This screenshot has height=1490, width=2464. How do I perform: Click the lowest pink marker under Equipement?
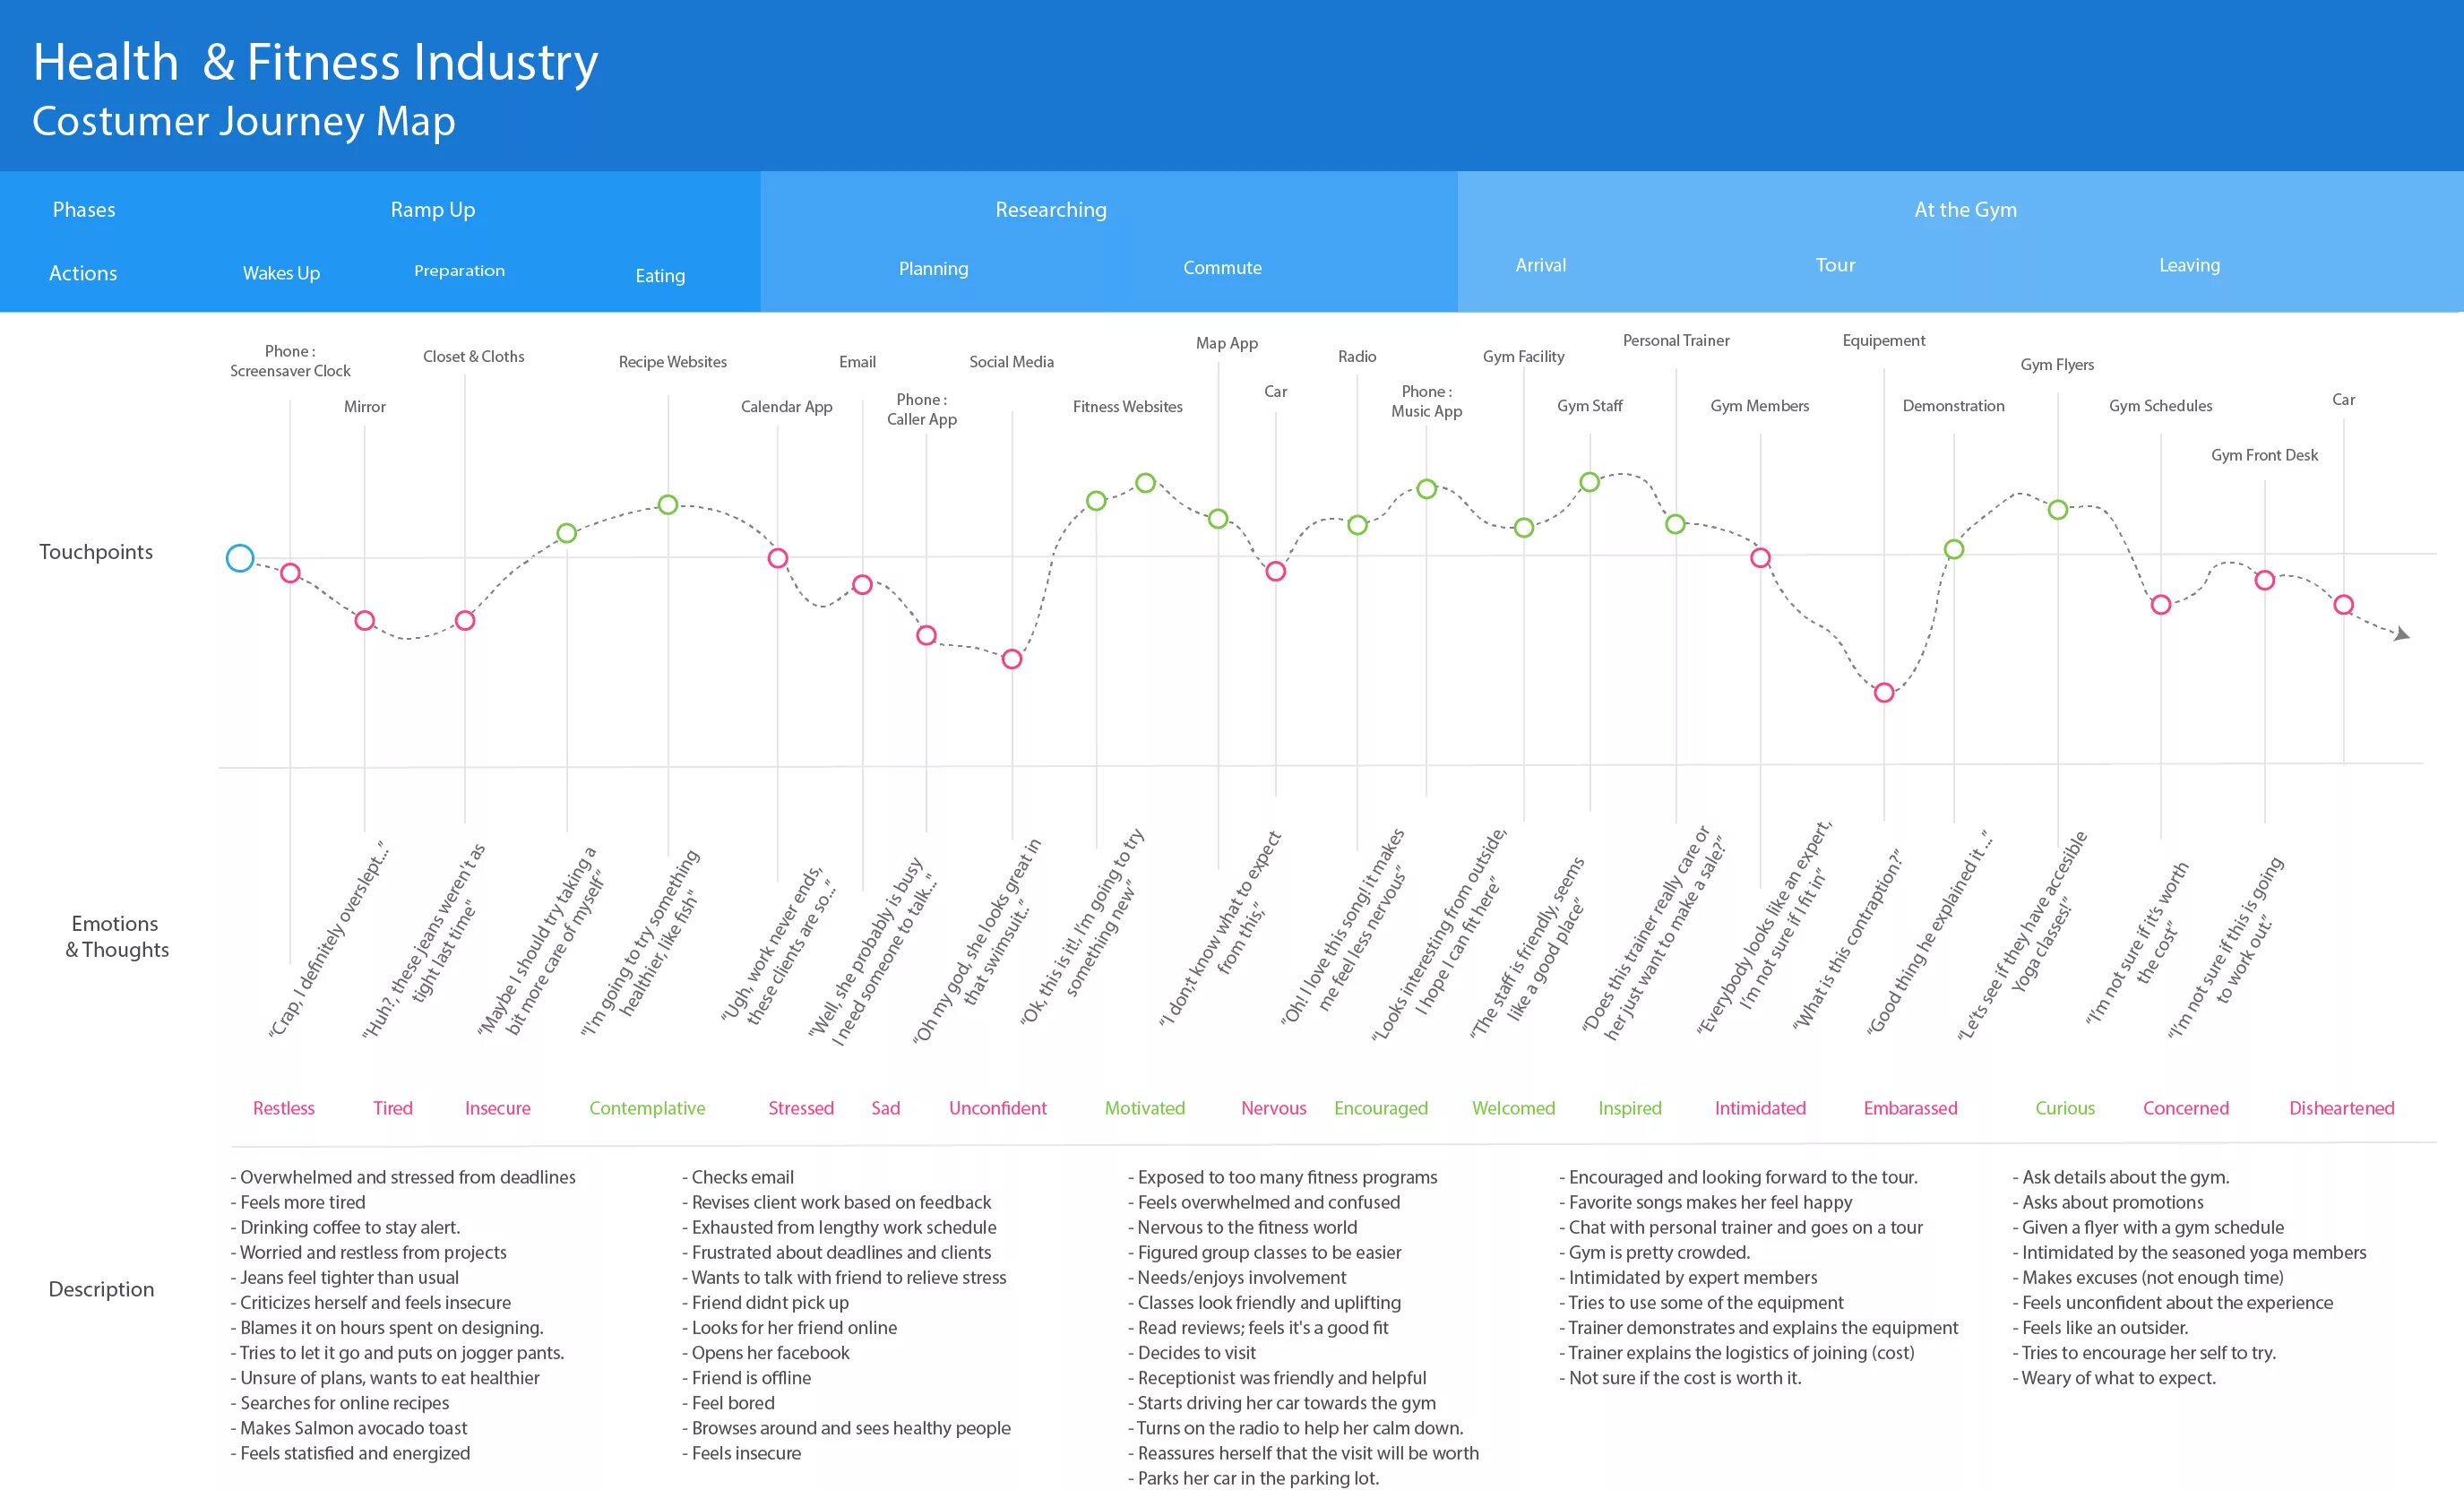(1884, 692)
